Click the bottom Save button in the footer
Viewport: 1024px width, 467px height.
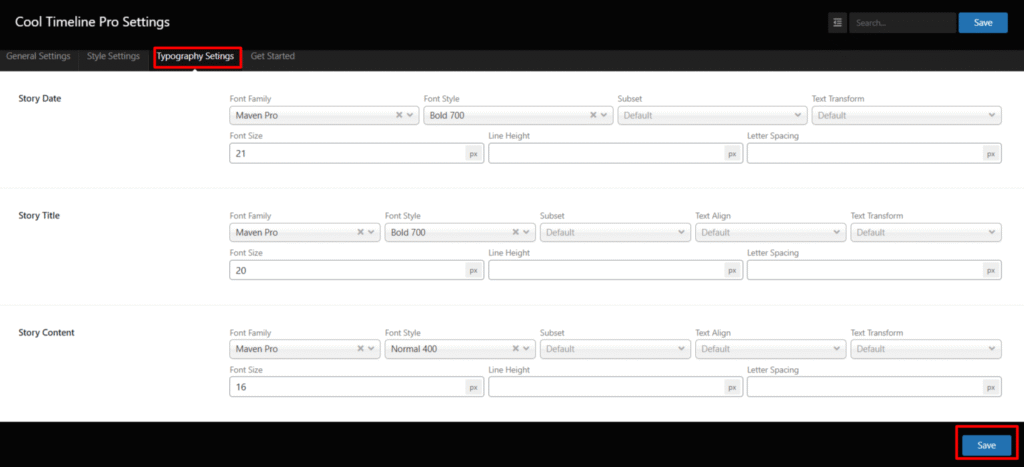point(986,445)
